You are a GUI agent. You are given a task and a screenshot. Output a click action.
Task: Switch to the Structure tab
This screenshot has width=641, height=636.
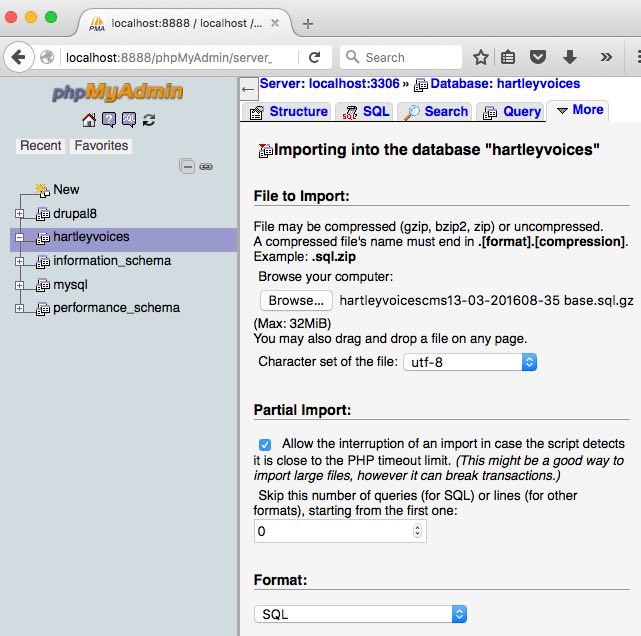289,112
